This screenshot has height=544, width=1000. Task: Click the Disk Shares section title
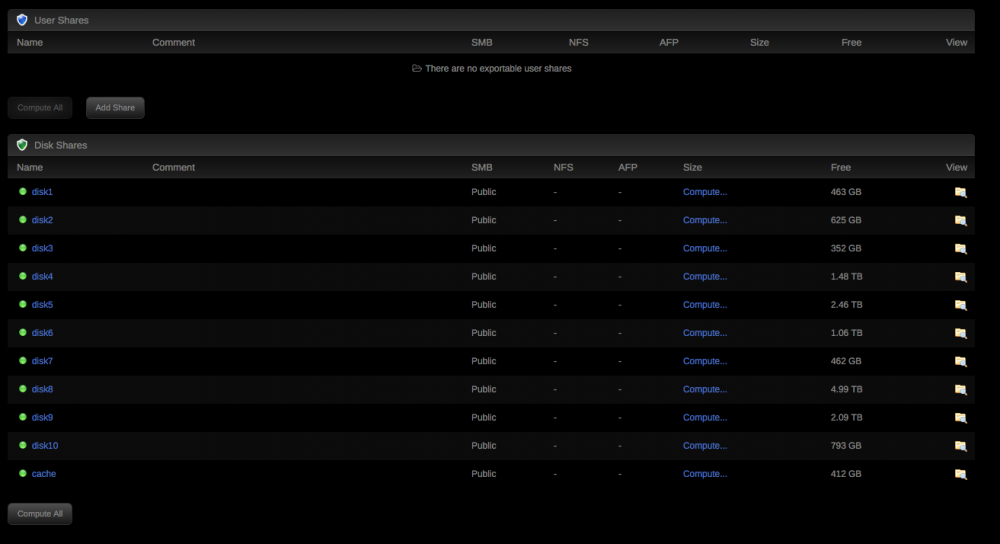pos(61,145)
